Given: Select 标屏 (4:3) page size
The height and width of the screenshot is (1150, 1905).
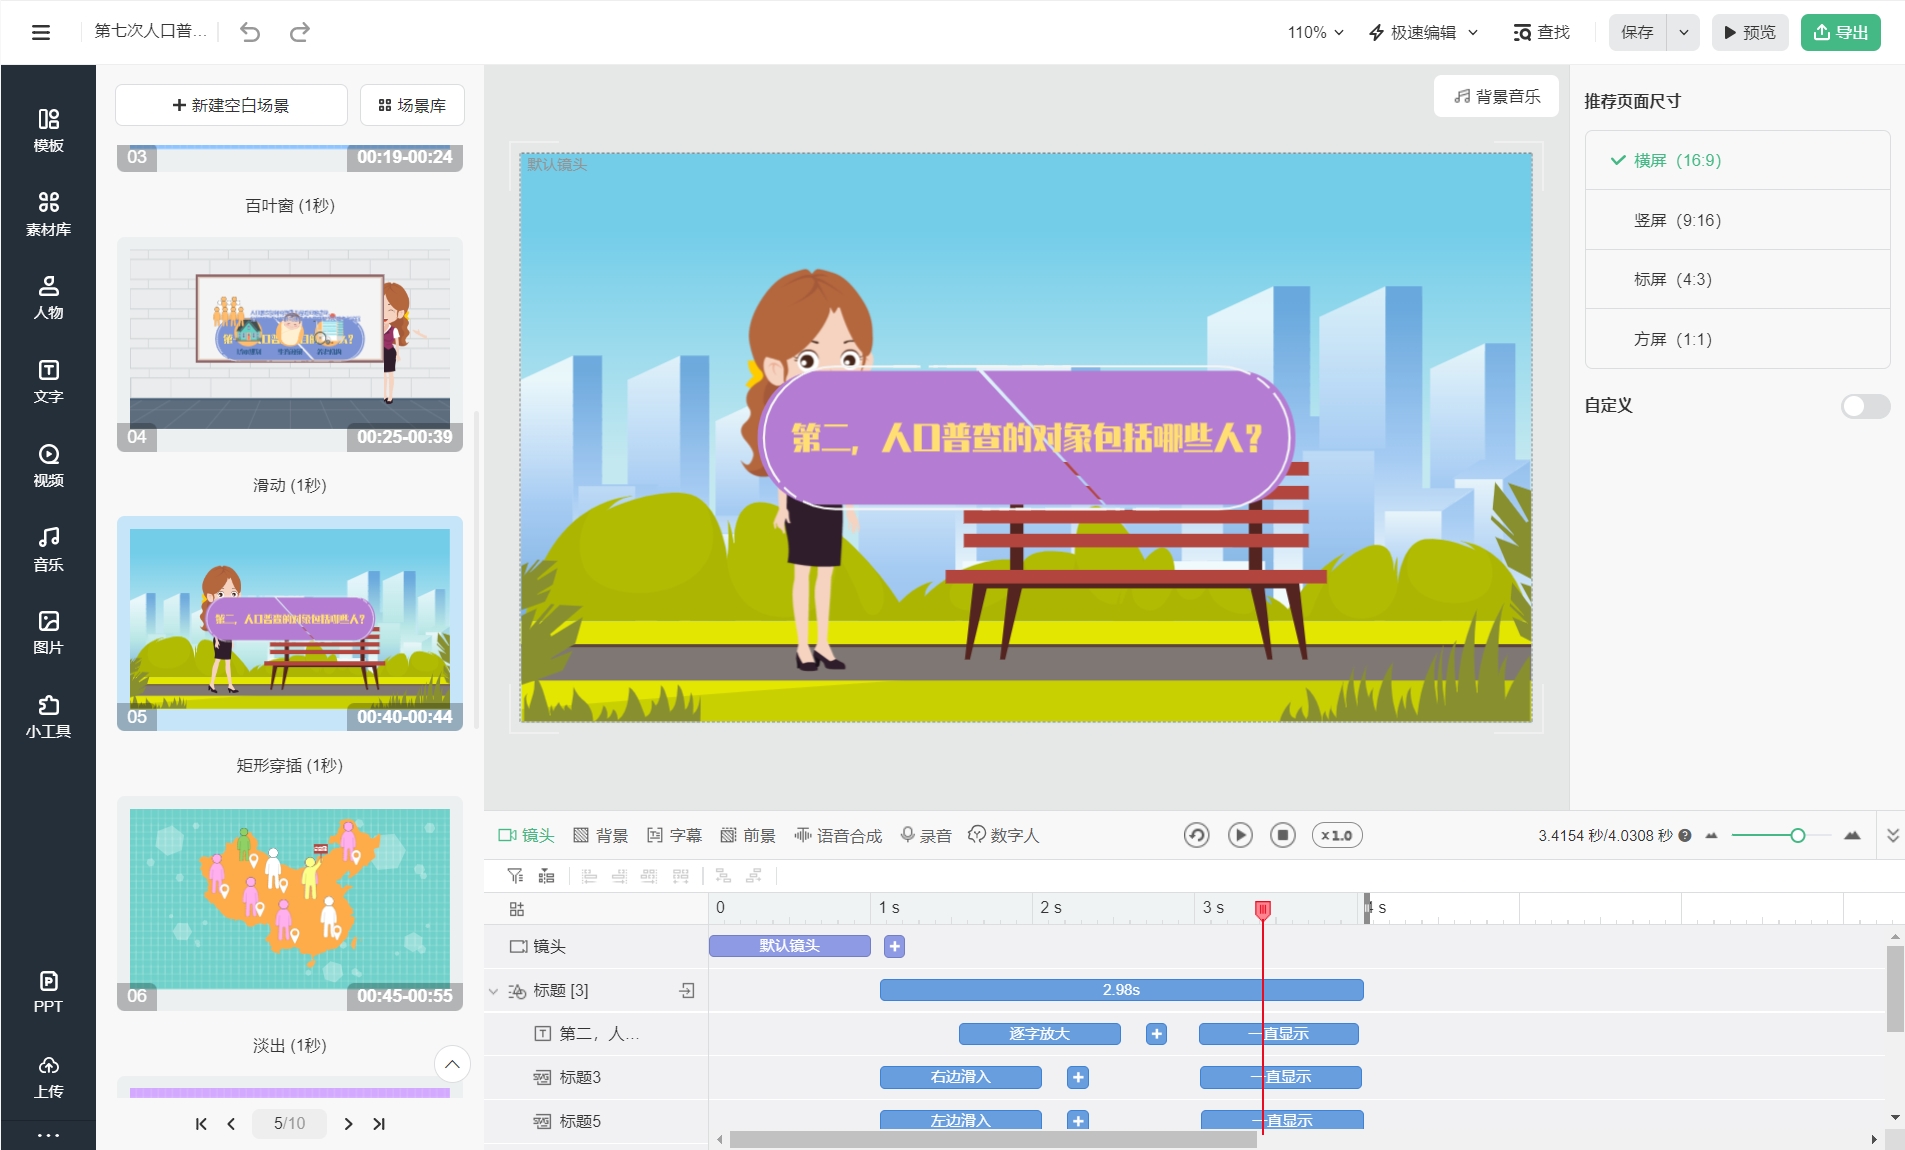Looking at the screenshot, I should point(1738,279).
